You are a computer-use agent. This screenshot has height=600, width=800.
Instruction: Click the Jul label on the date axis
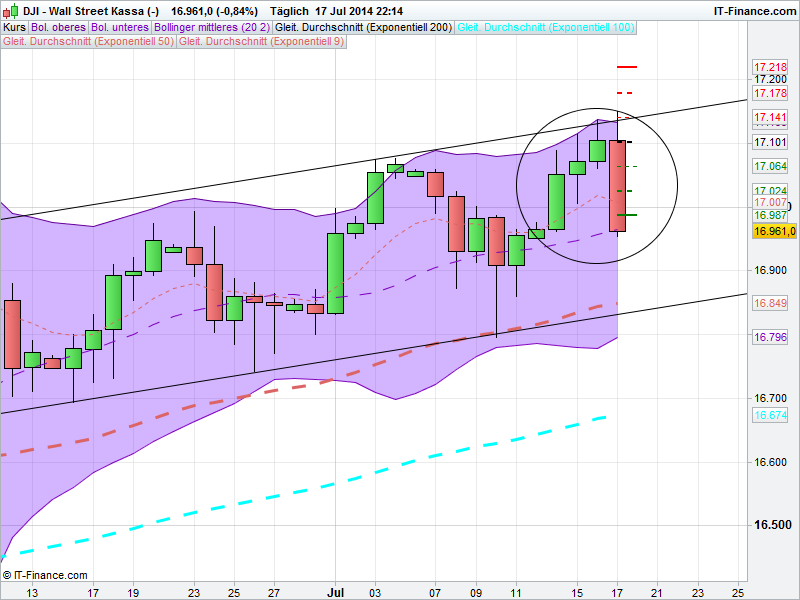point(335,592)
